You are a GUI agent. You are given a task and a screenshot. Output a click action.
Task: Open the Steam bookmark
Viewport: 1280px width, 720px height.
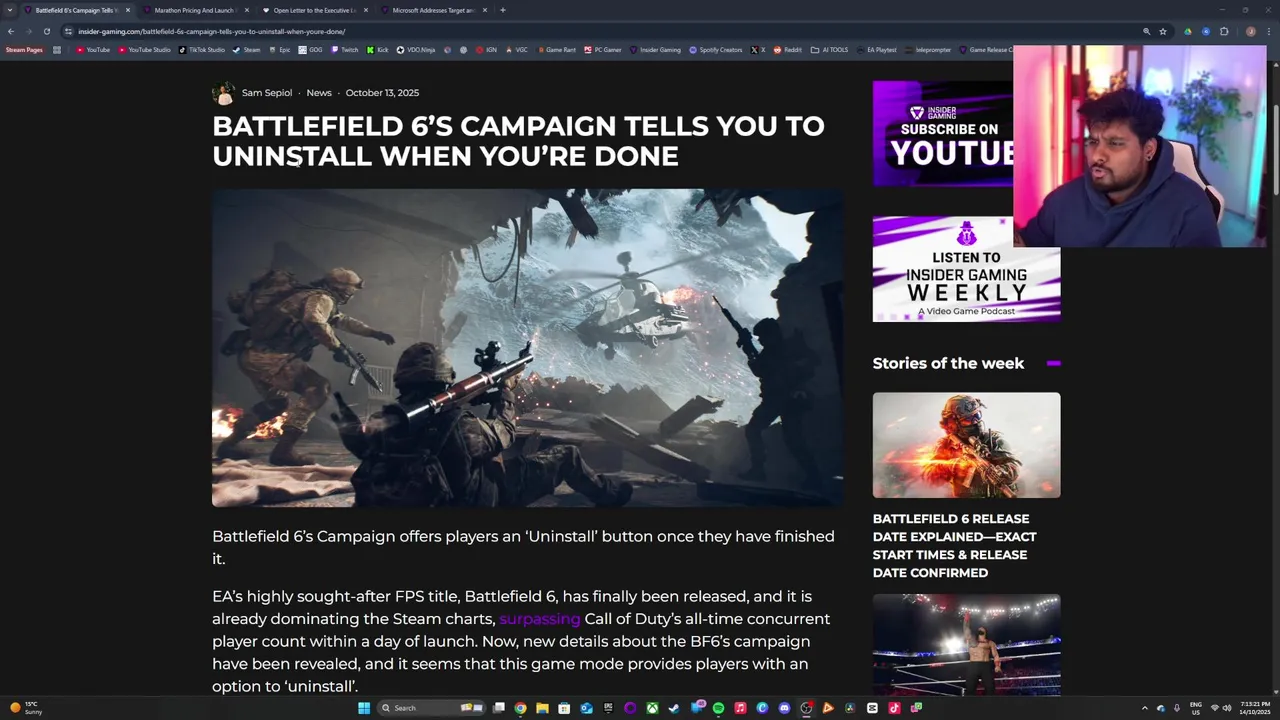pyautogui.click(x=246, y=49)
